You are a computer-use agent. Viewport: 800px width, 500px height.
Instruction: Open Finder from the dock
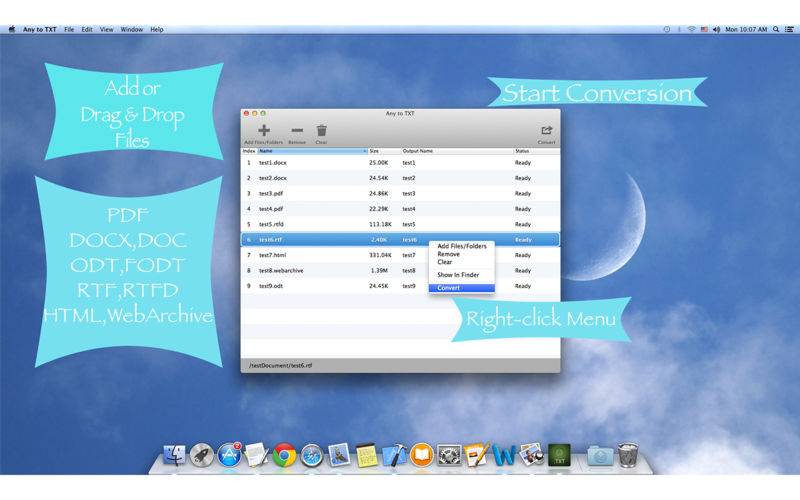click(x=175, y=455)
